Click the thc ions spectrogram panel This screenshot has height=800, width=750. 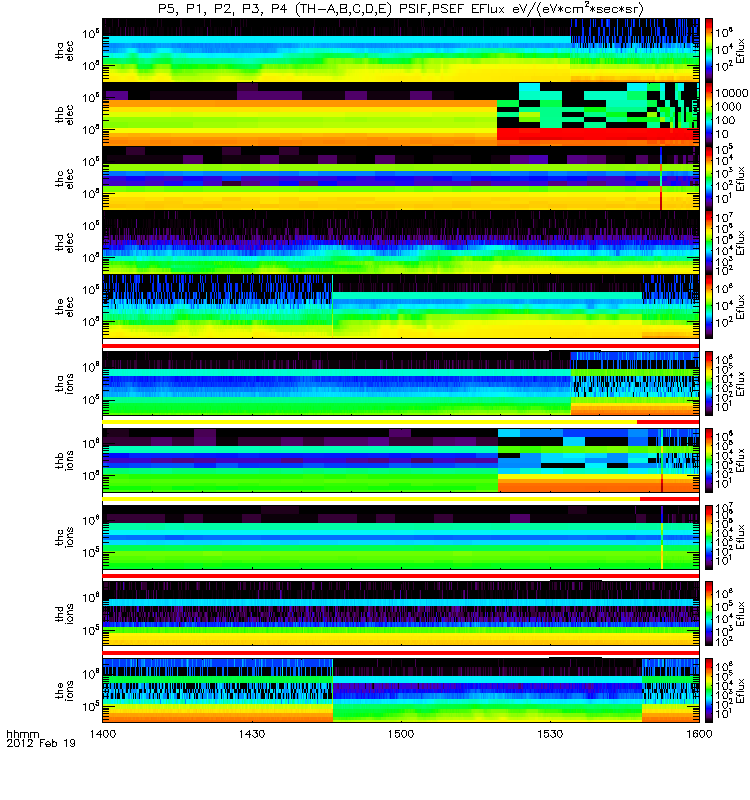[401, 537]
